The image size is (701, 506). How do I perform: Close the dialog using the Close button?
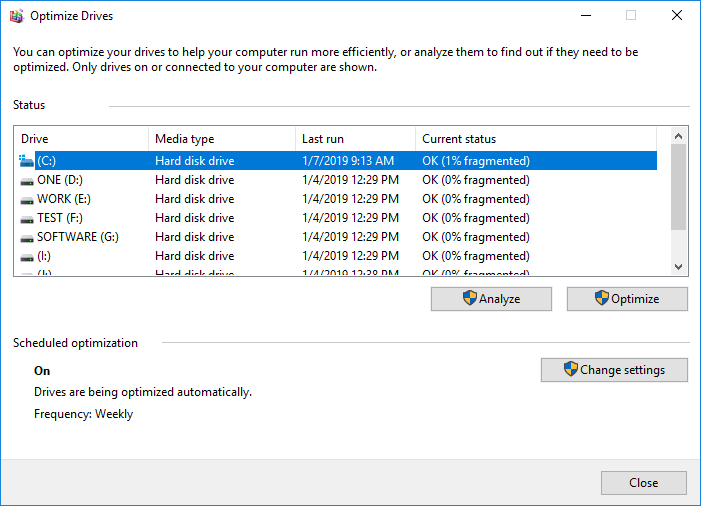643,483
